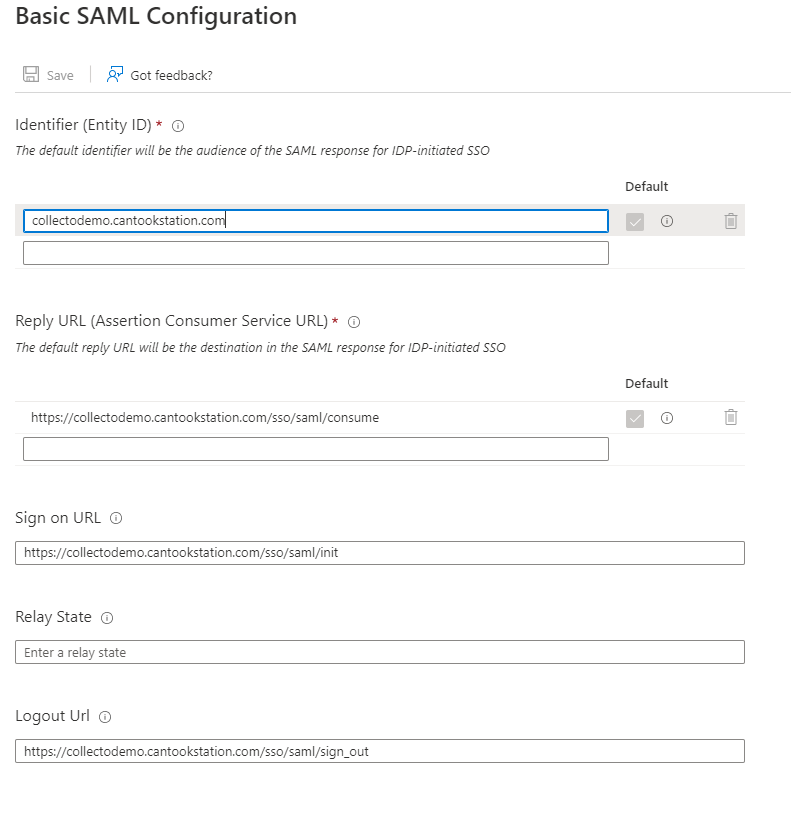This screenshot has height=827, width=791.
Task: Toggle Default checkbox for reply URL
Action: tap(635, 419)
